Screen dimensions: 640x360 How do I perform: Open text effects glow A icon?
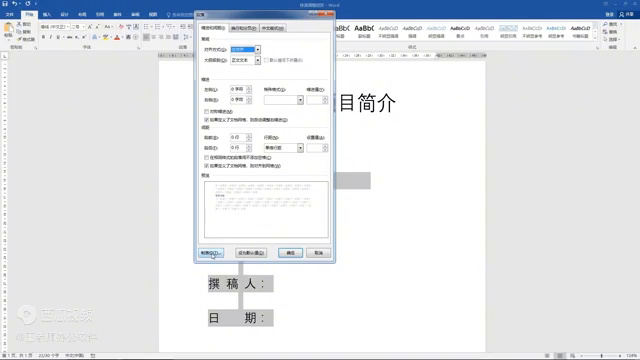(94, 37)
